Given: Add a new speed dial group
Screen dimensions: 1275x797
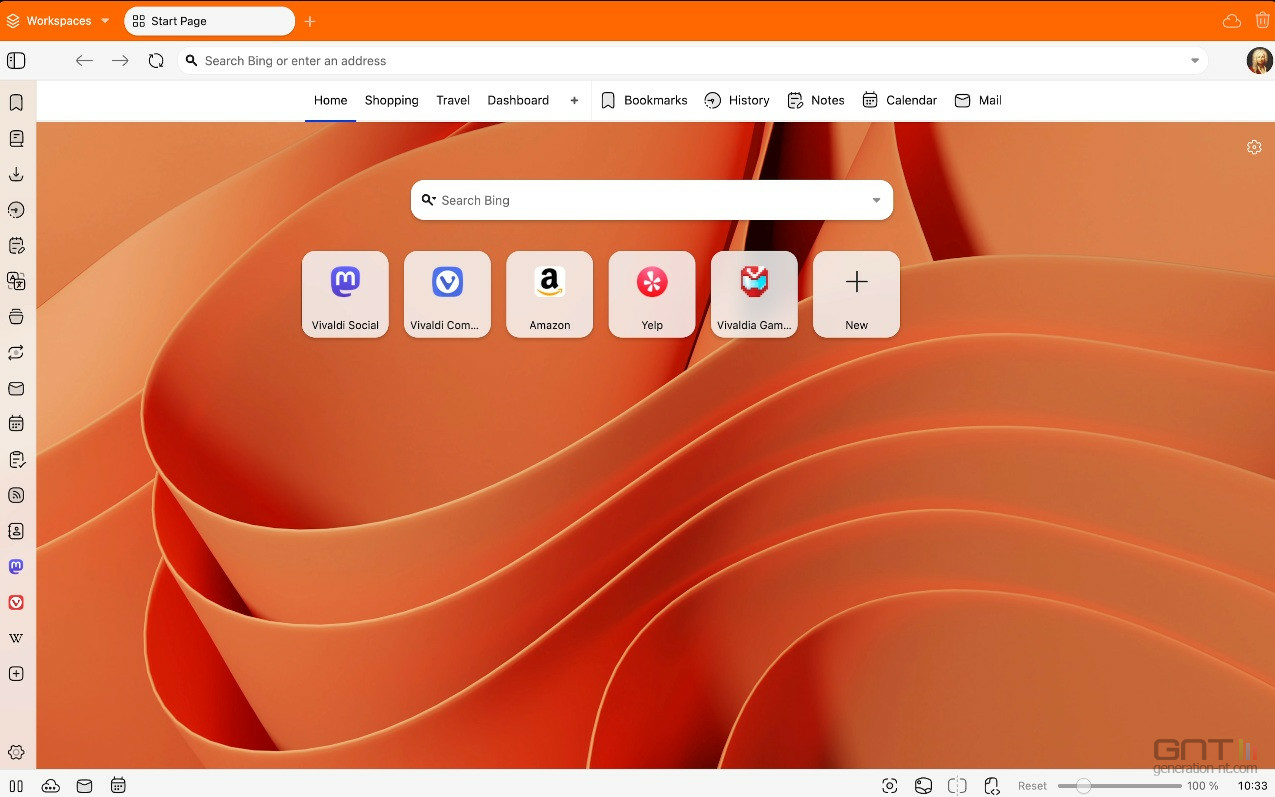Looking at the screenshot, I should [574, 100].
